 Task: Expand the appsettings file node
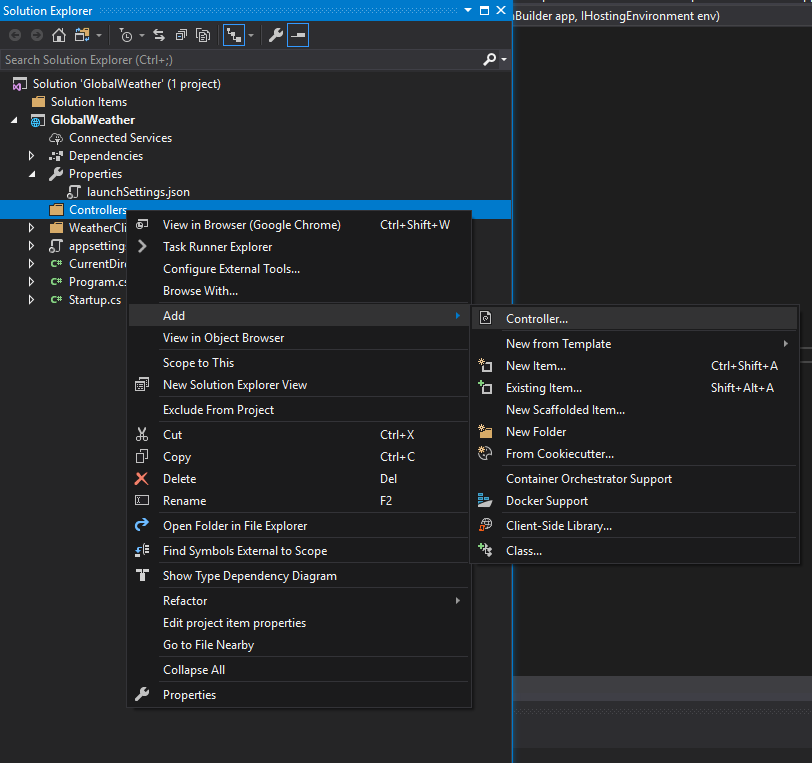(32, 246)
